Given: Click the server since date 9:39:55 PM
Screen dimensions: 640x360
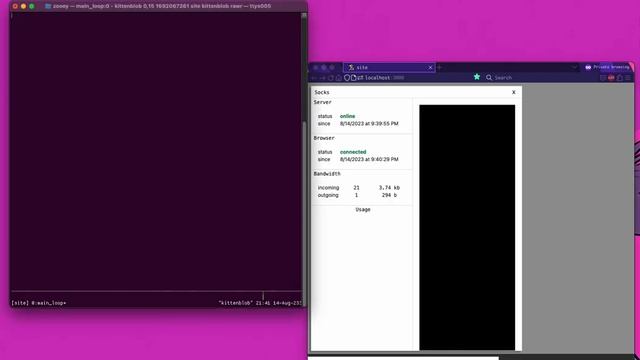Looking at the screenshot, I should tap(369, 124).
